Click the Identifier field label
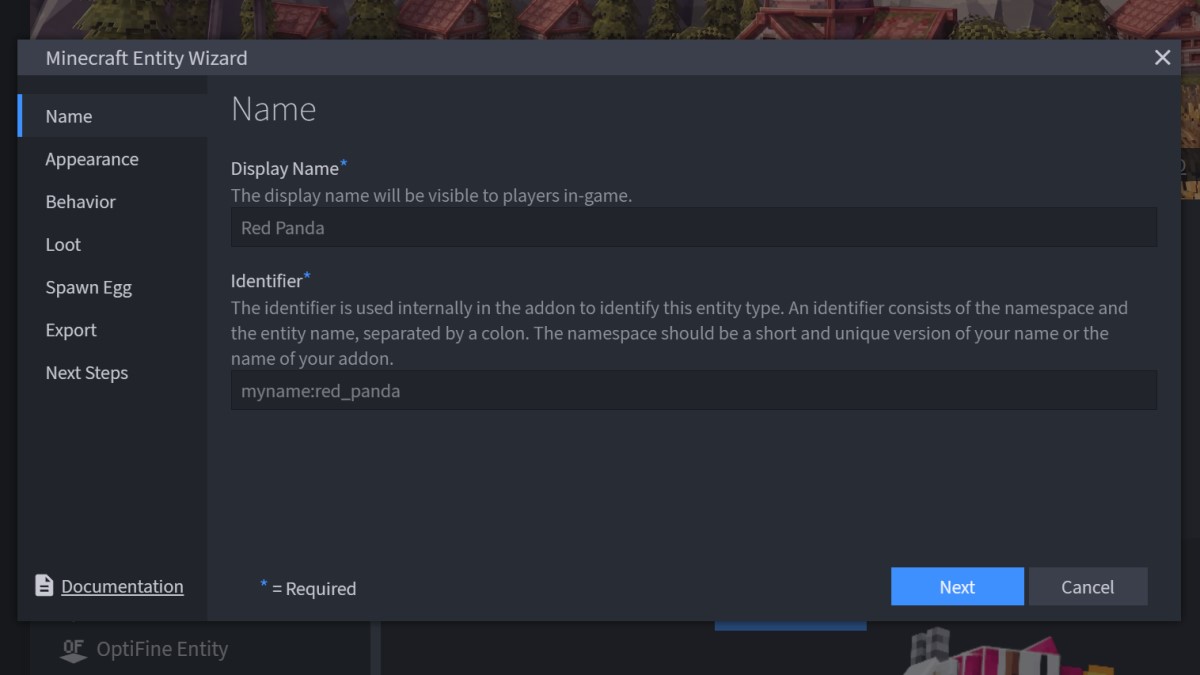This screenshot has height=675, width=1200. (267, 281)
